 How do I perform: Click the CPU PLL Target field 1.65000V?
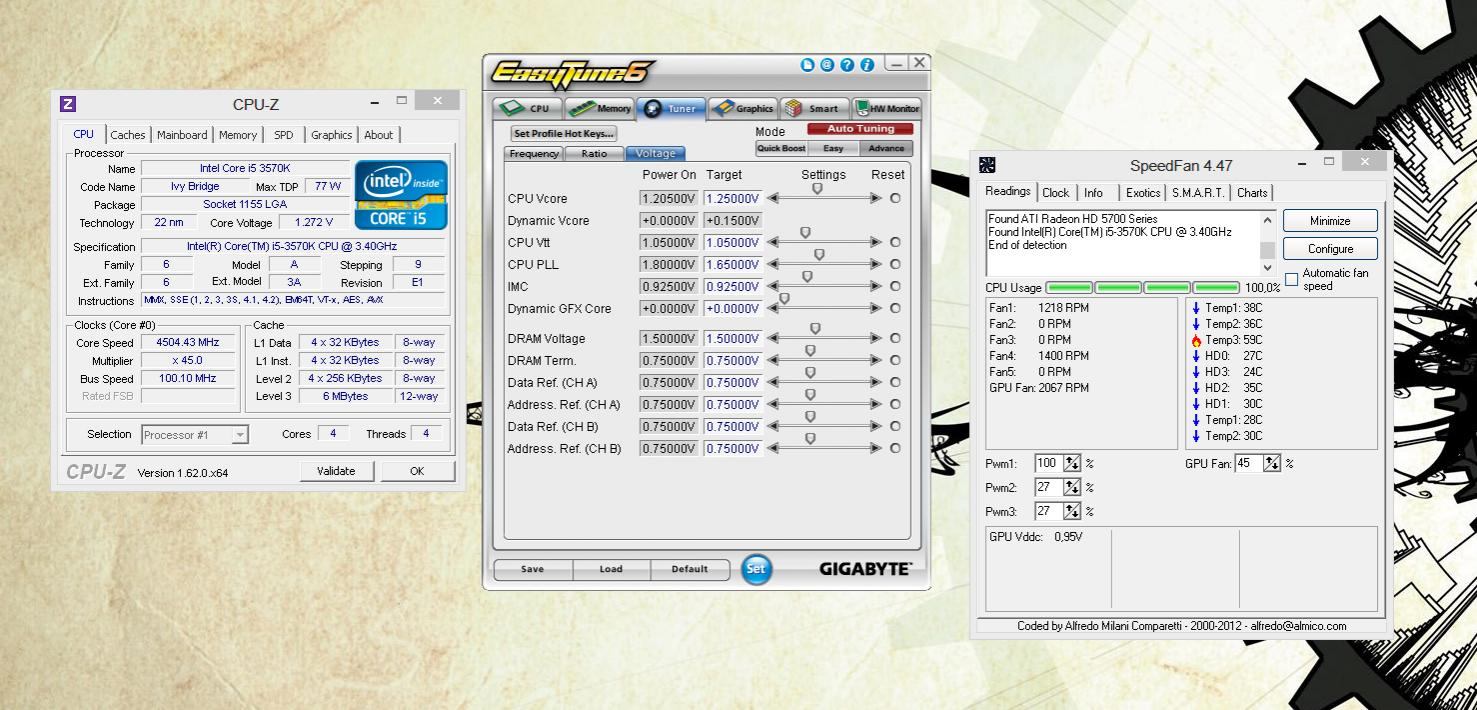pos(733,264)
